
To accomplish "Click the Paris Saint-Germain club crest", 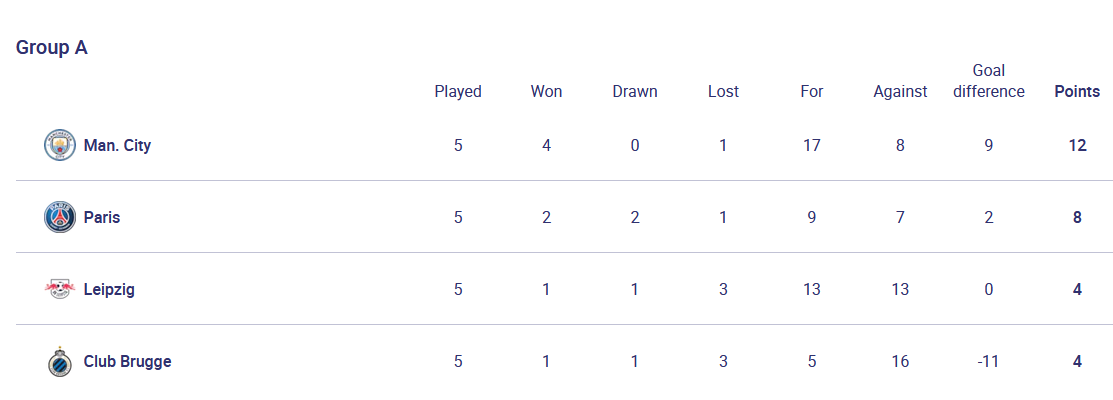I will click(x=60, y=217).
